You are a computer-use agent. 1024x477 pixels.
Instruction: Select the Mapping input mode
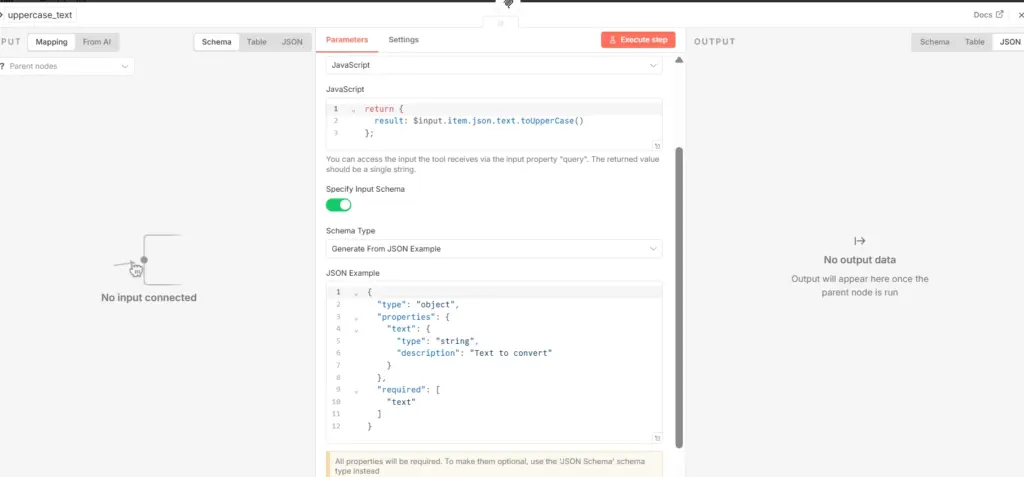coord(52,42)
